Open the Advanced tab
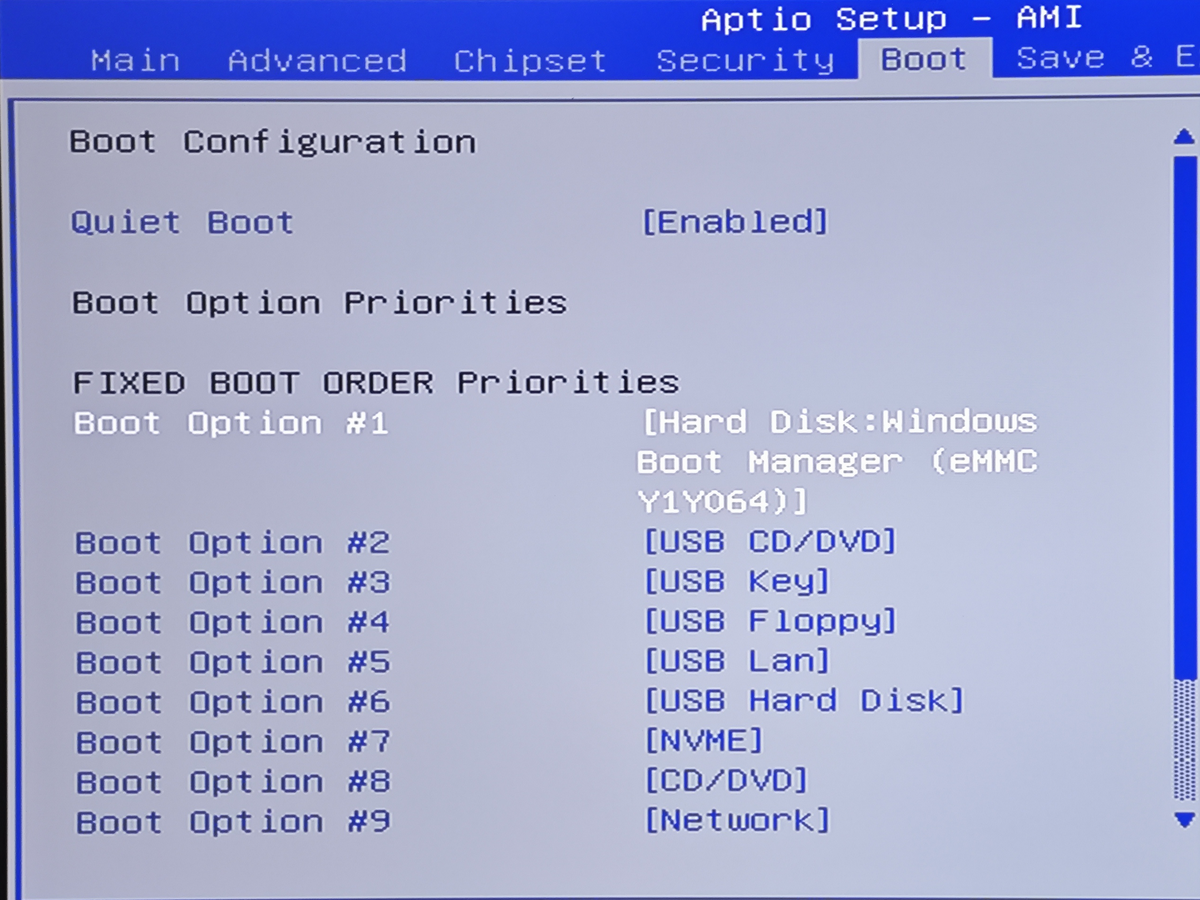The image size is (1200, 900). (316, 60)
